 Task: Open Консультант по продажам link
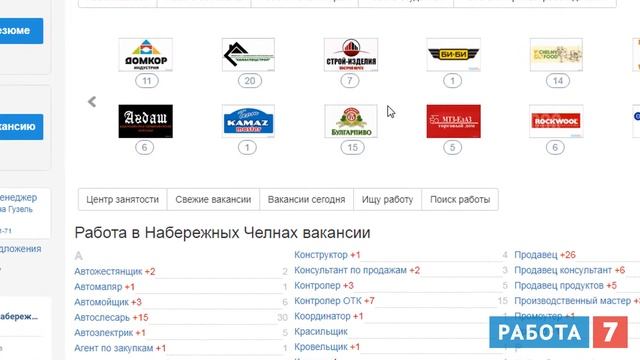point(350,270)
